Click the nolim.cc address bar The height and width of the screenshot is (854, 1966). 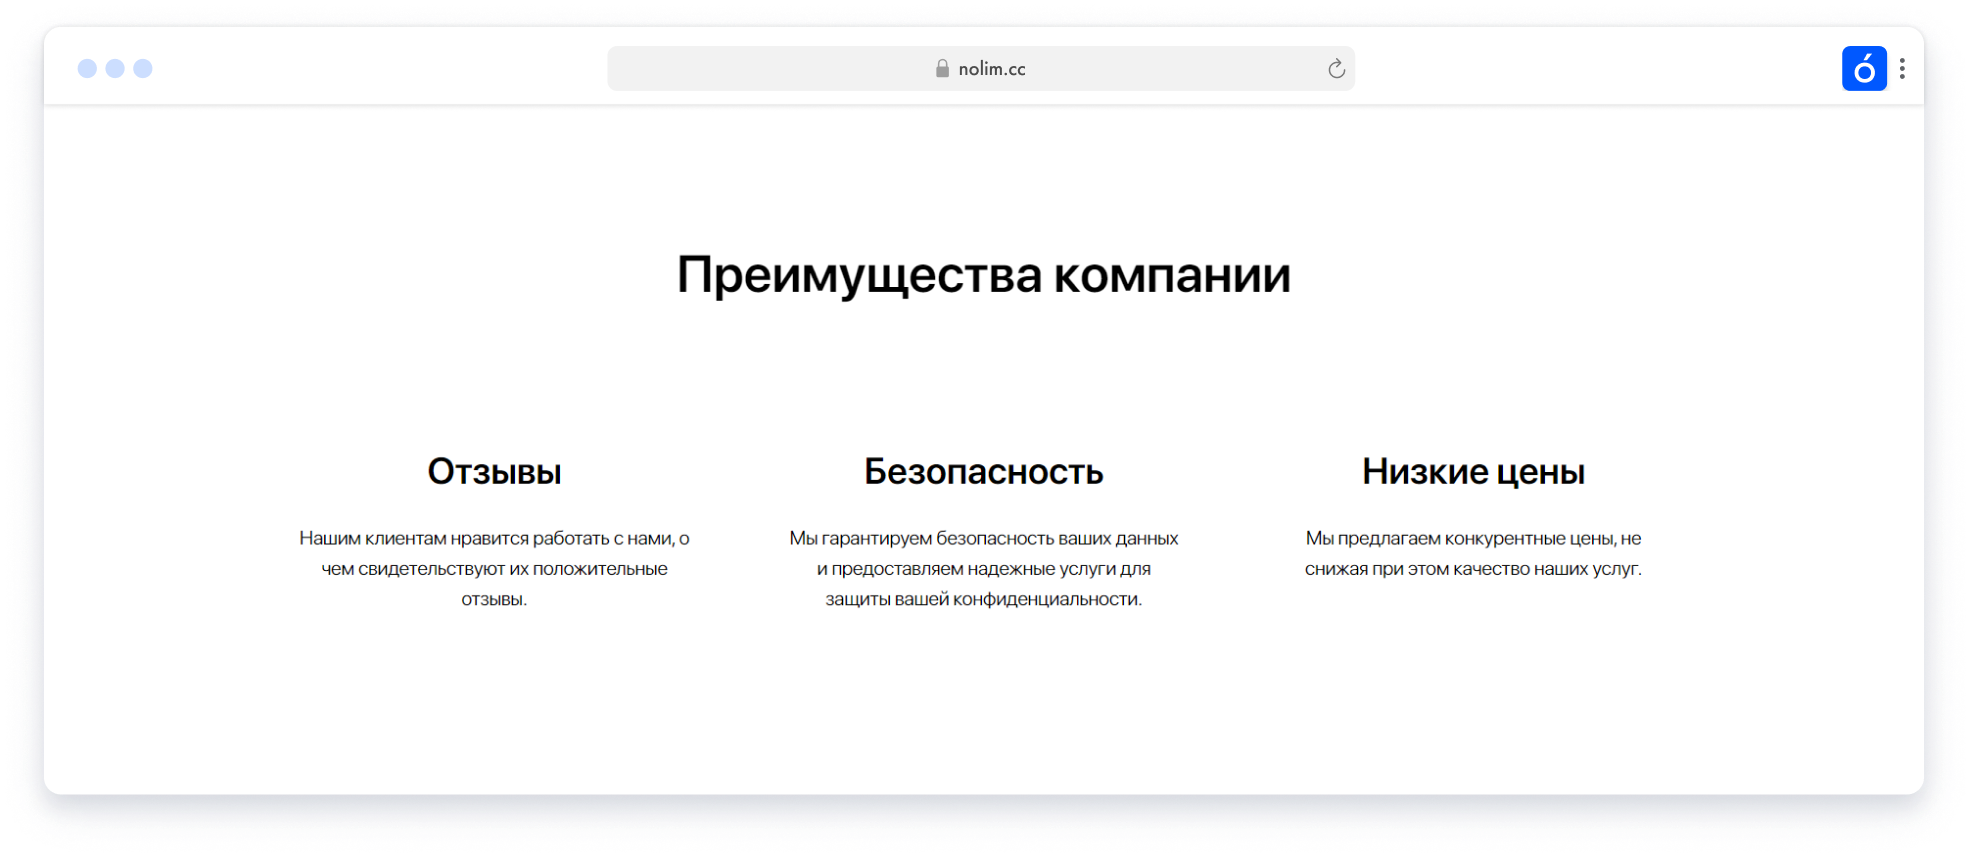(x=981, y=69)
